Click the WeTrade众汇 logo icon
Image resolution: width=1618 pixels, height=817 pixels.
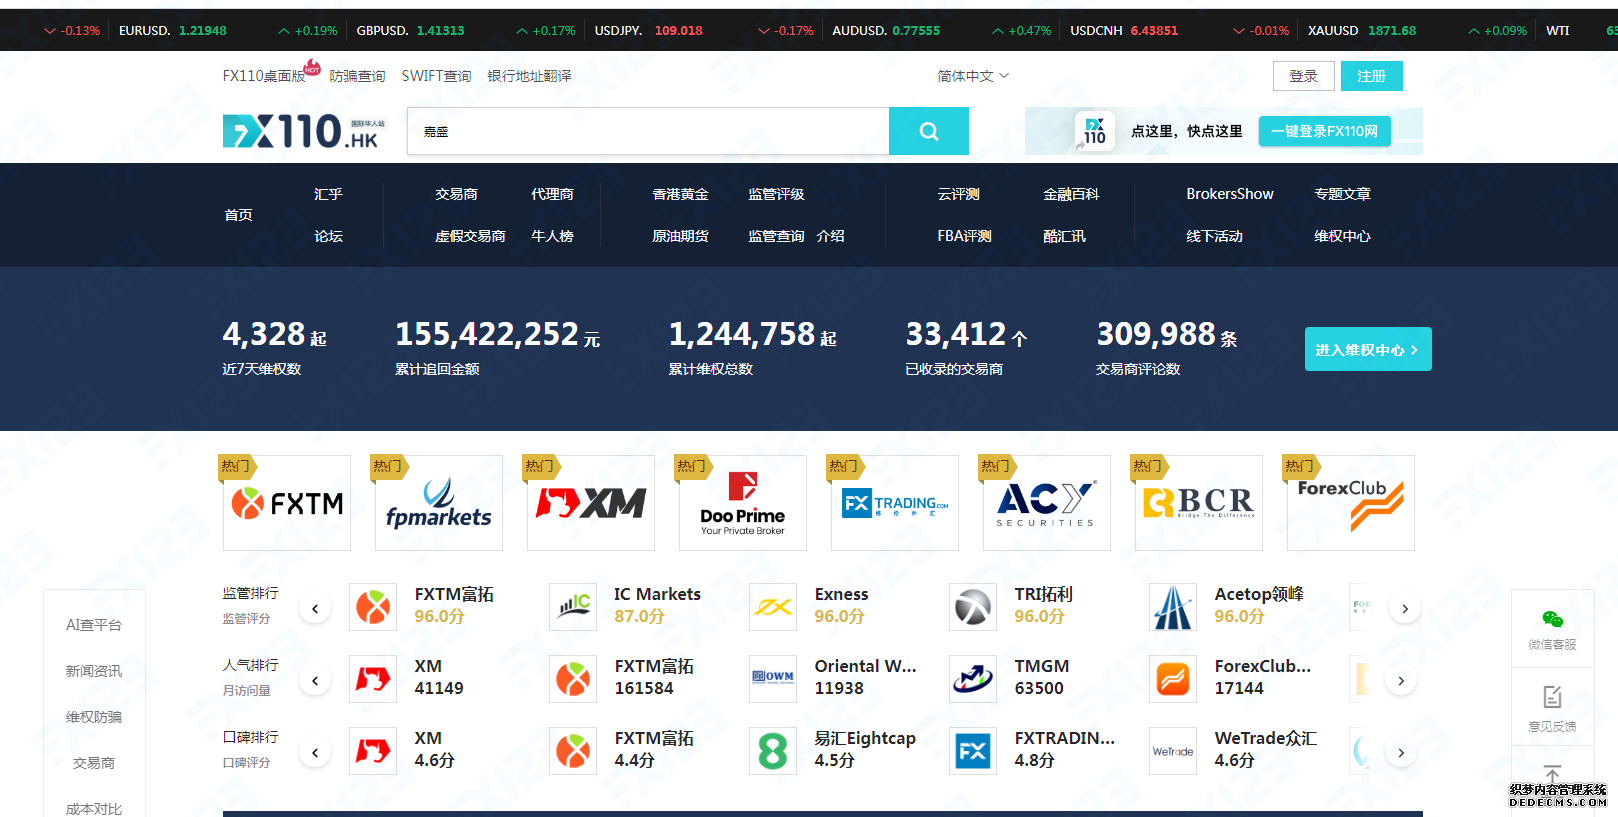[1173, 751]
